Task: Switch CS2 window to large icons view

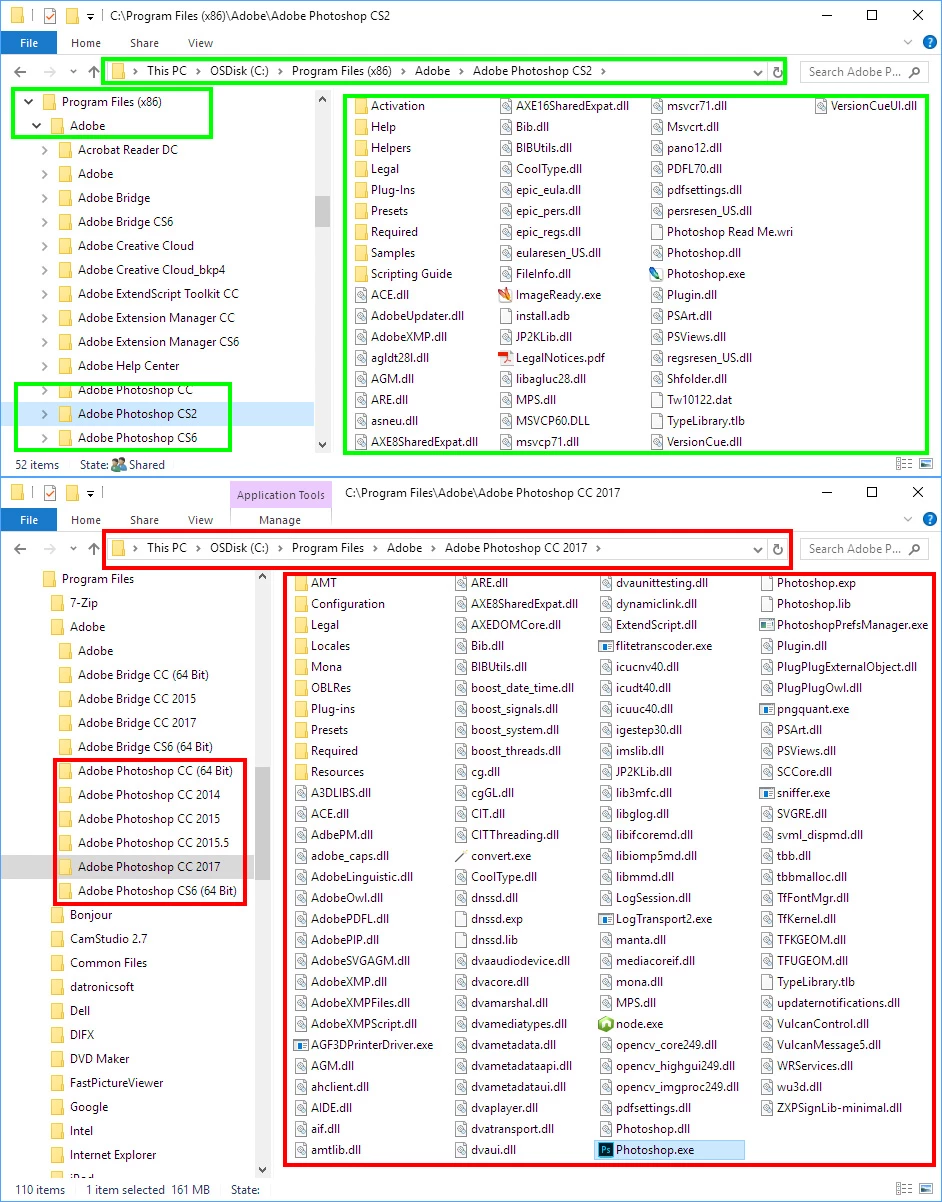Action: [926, 464]
